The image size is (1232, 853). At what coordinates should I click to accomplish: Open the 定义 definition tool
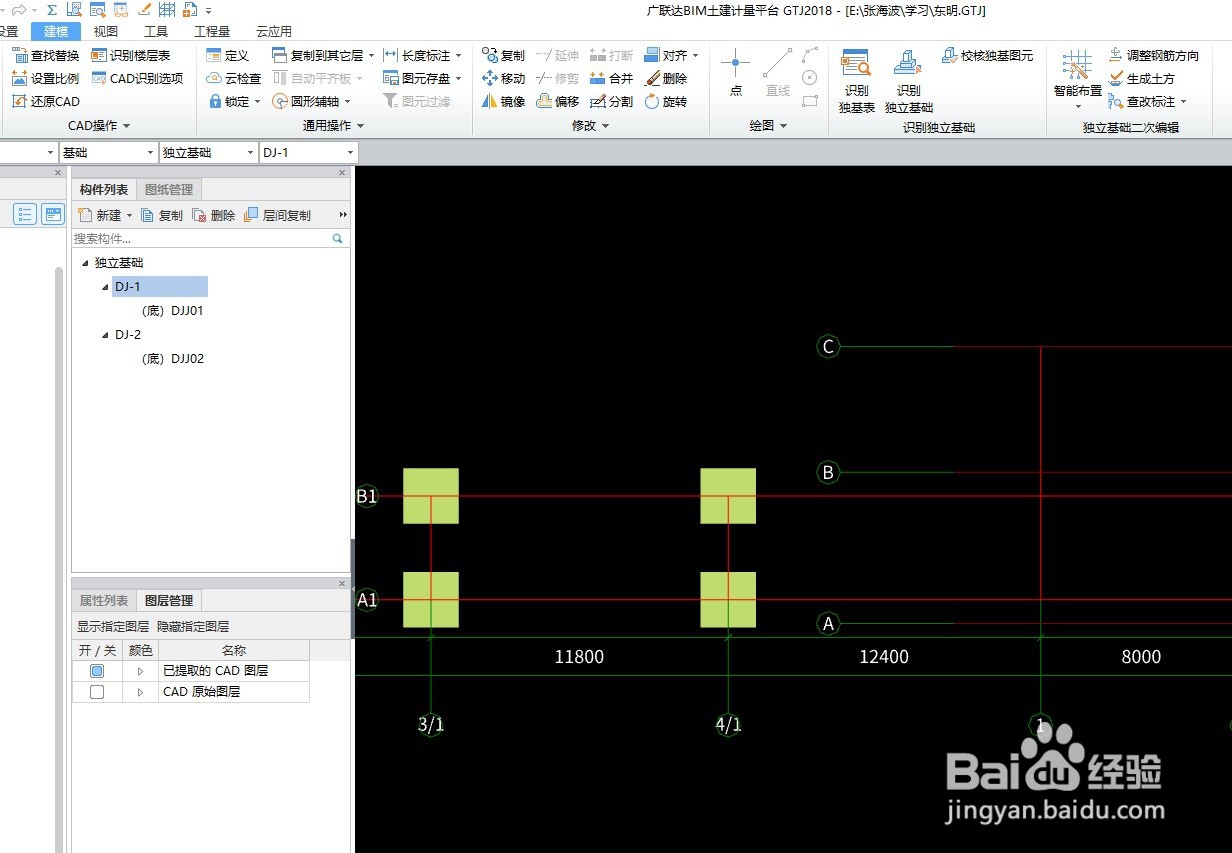coord(227,56)
